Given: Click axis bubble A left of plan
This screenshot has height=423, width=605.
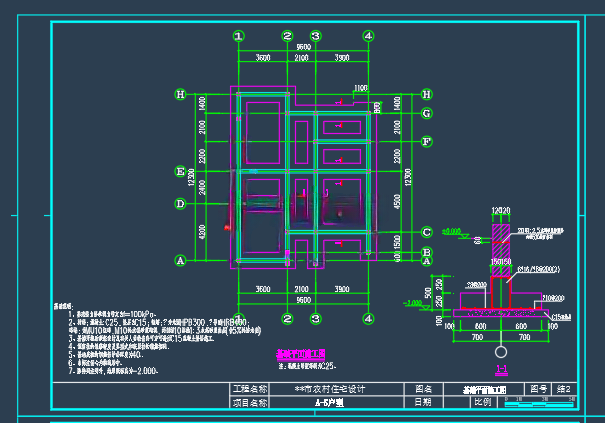Looking at the screenshot, I should [181, 261].
